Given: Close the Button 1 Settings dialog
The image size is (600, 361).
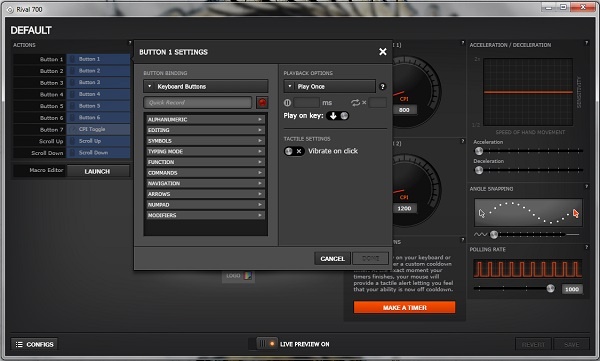Looking at the screenshot, I should click(382, 52).
